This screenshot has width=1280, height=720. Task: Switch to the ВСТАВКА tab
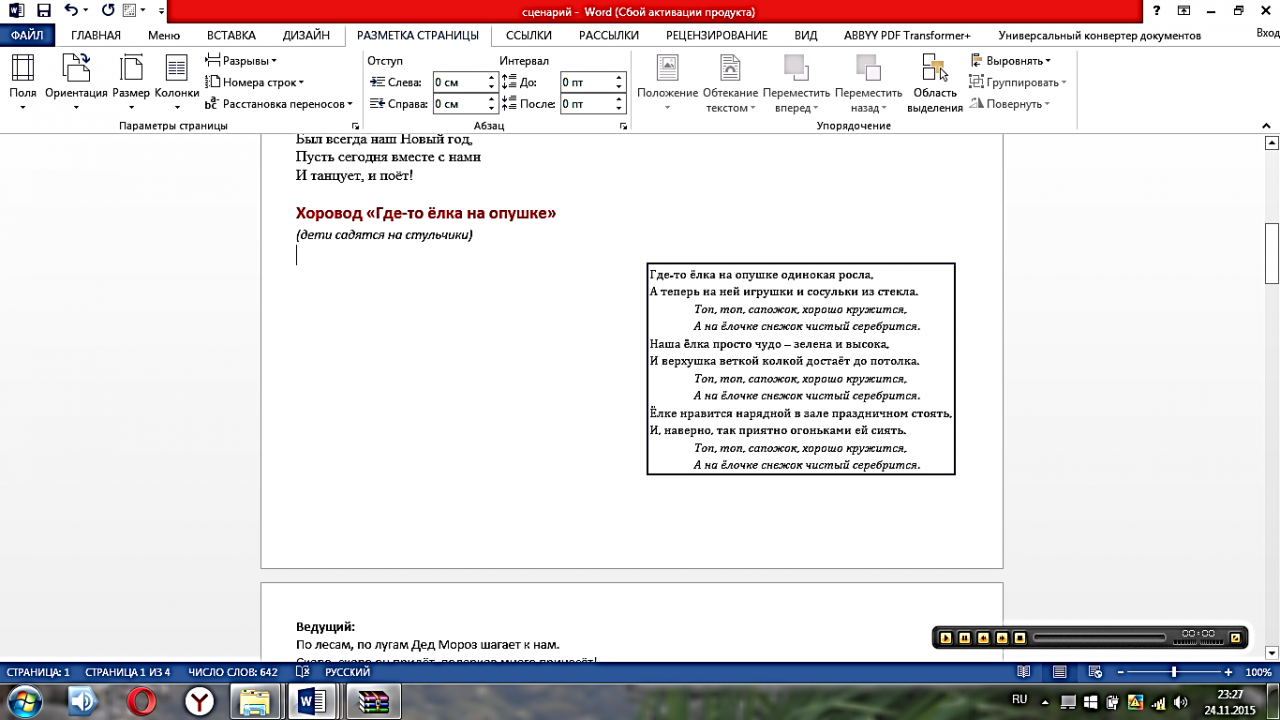pyautogui.click(x=232, y=35)
